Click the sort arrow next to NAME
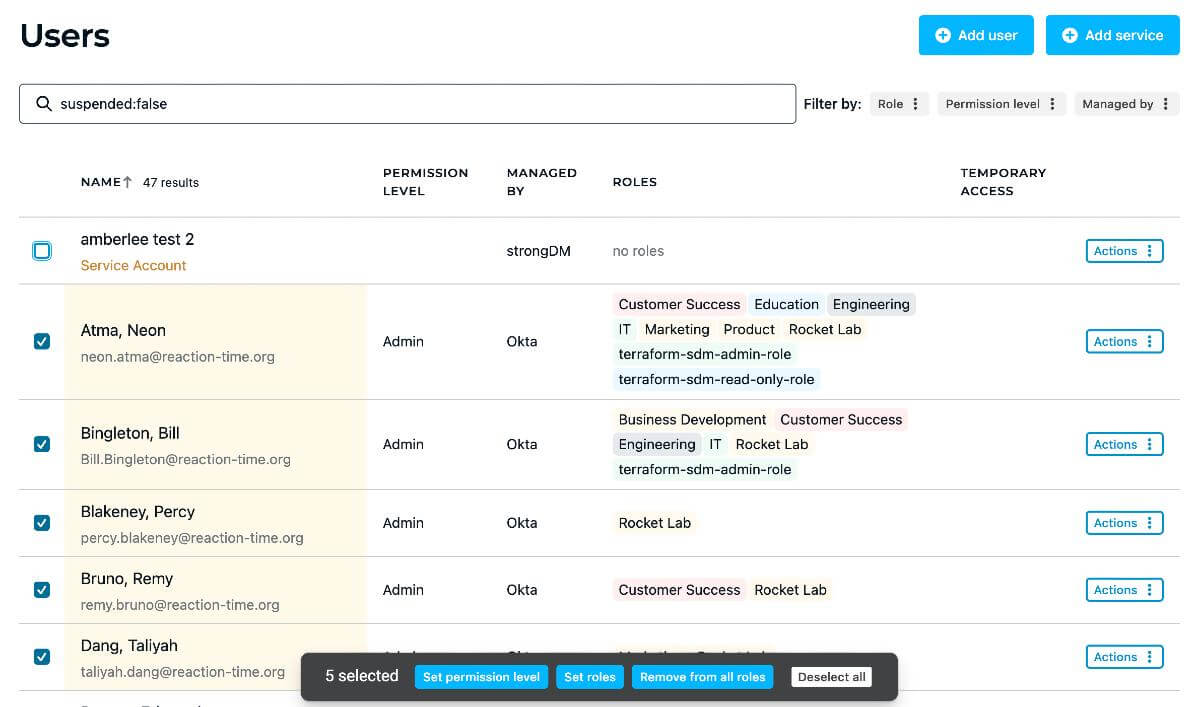1200x707 pixels. point(126,181)
